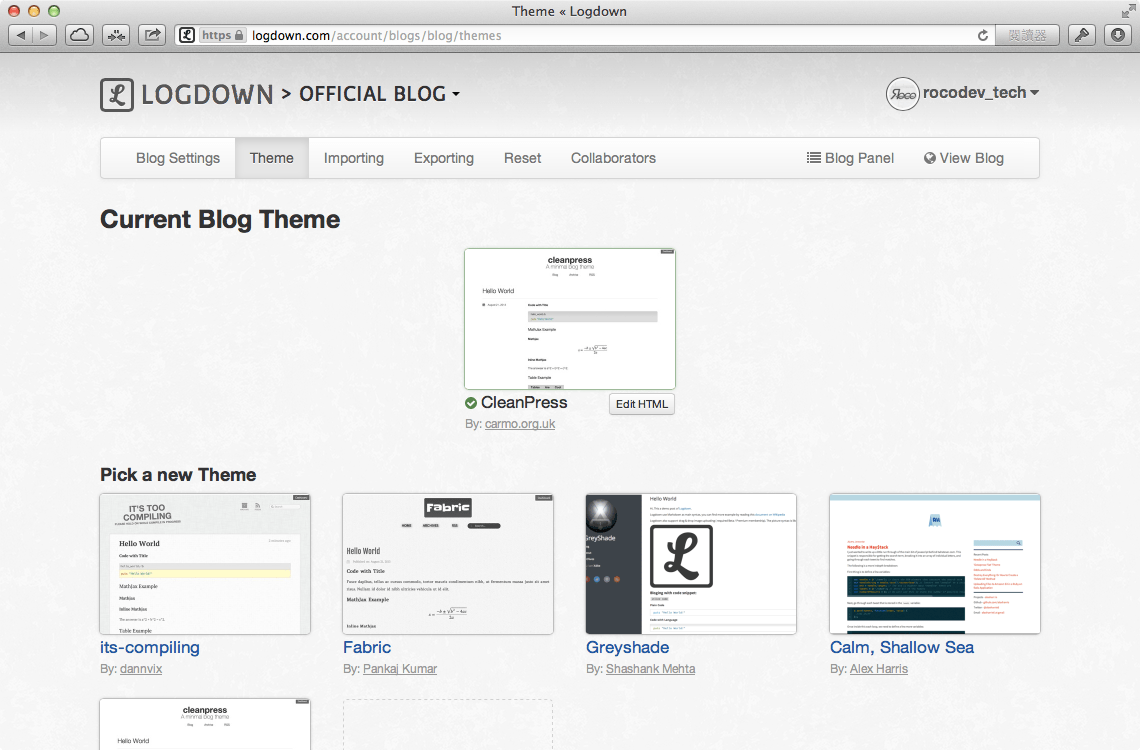The image size is (1140, 750).
Task: Expand the OFFICIAL BLOG dropdown
Action: 380,94
